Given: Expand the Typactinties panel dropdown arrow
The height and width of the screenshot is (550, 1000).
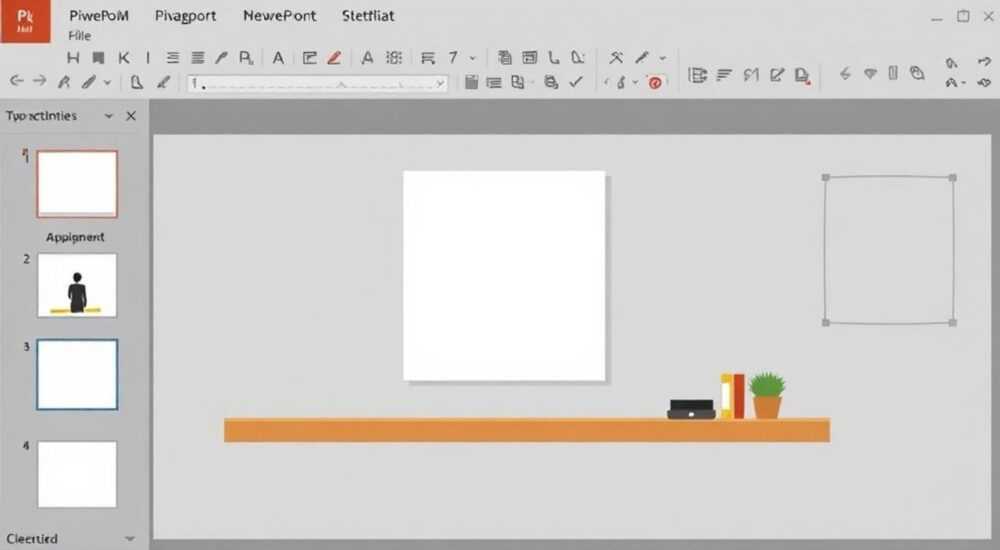Looking at the screenshot, I should click(108, 116).
